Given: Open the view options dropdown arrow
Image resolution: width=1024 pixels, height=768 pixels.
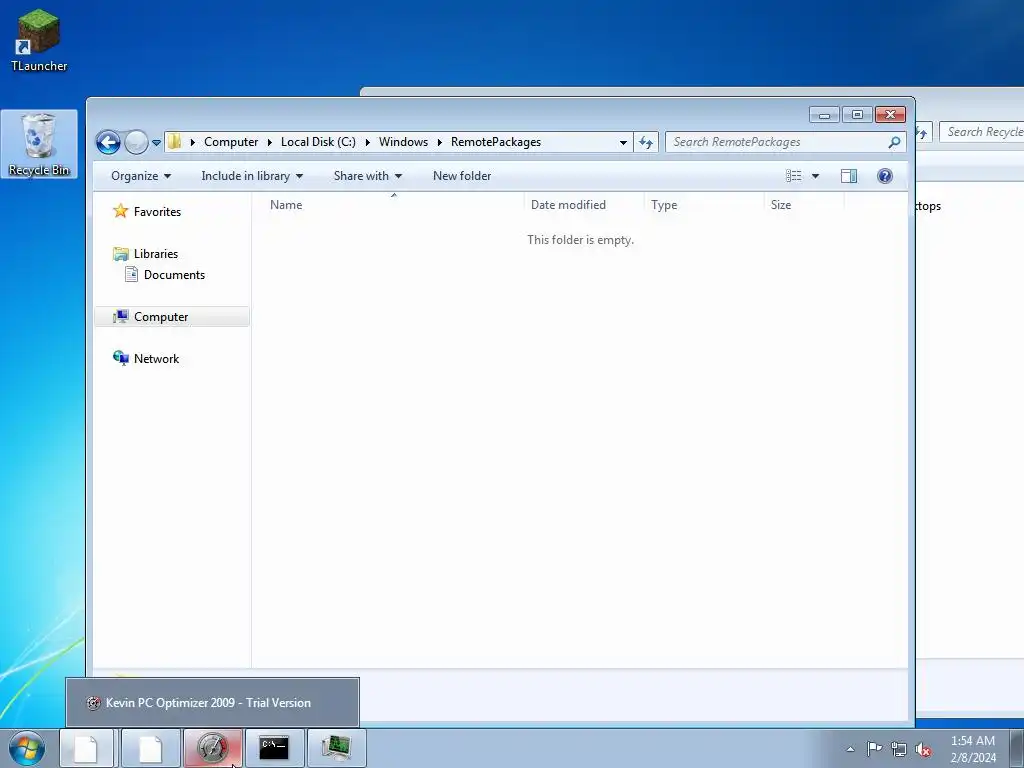Looking at the screenshot, I should 815,176.
